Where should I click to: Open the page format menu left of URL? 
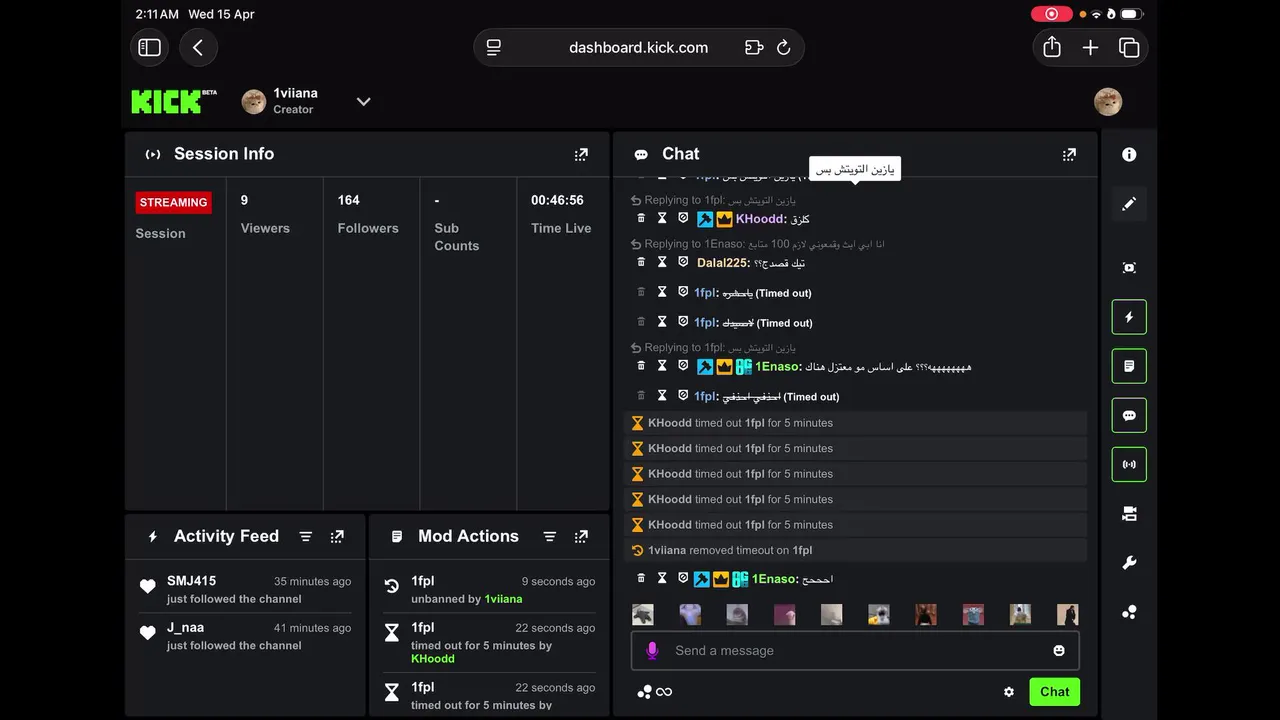click(x=493, y=47)
